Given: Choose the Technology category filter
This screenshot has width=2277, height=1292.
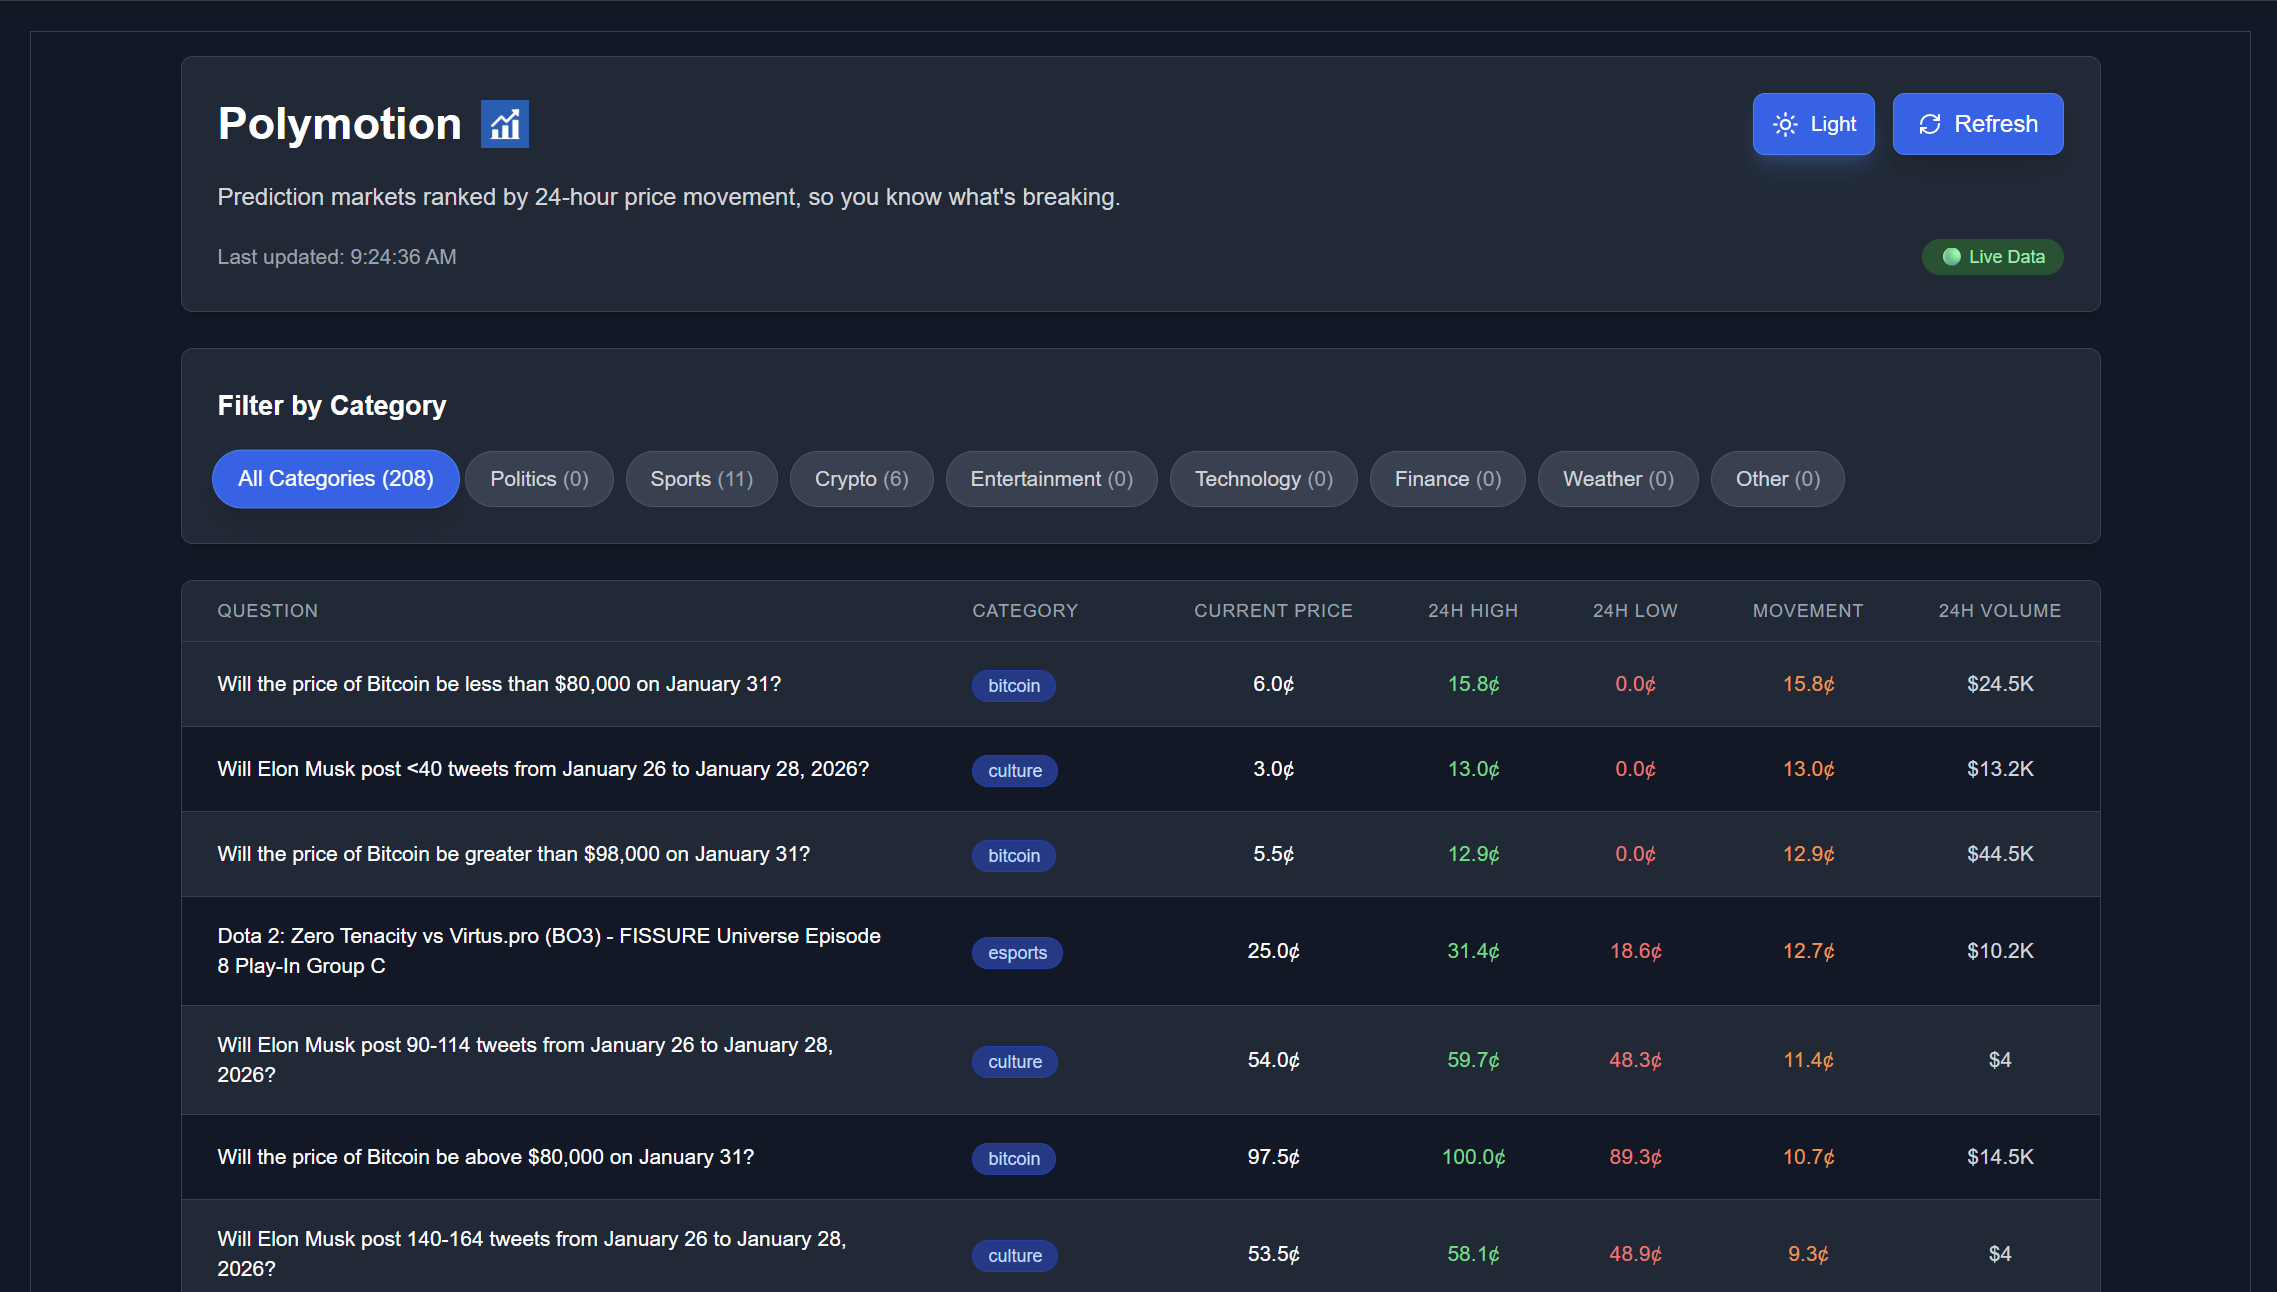Looking at the screenshot, I should (1263, 479).
